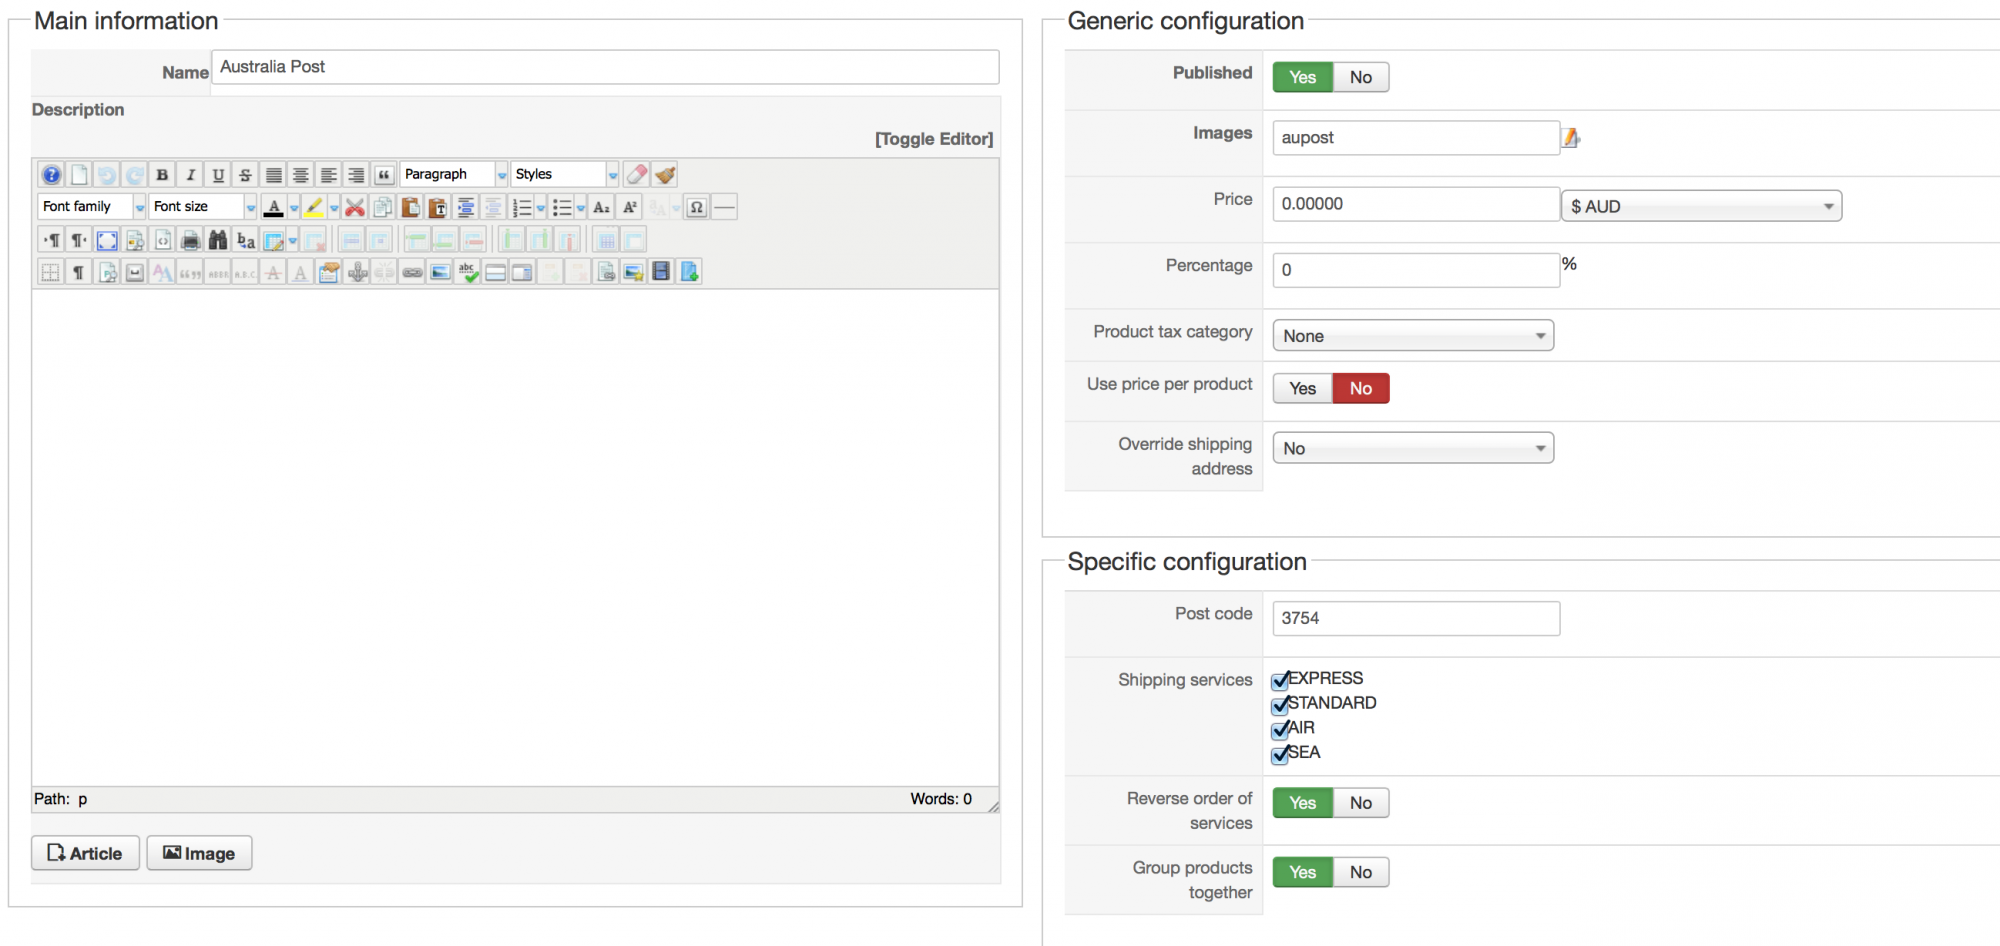Uncheck the SEA shipping service
The width and height of the screenshot is (2000, 946).
coord(1280,754)
